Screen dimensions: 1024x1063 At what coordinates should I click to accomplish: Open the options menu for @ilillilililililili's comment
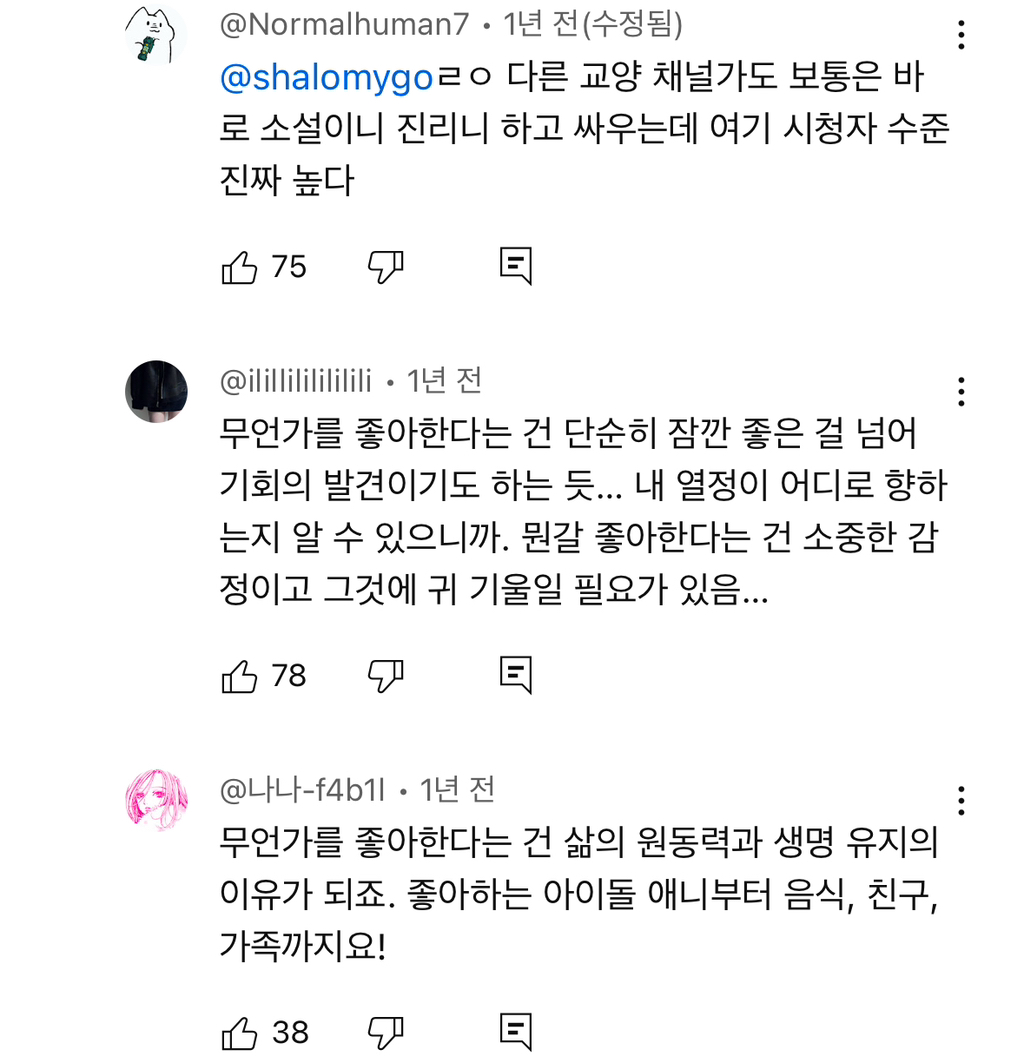point(961,394)
